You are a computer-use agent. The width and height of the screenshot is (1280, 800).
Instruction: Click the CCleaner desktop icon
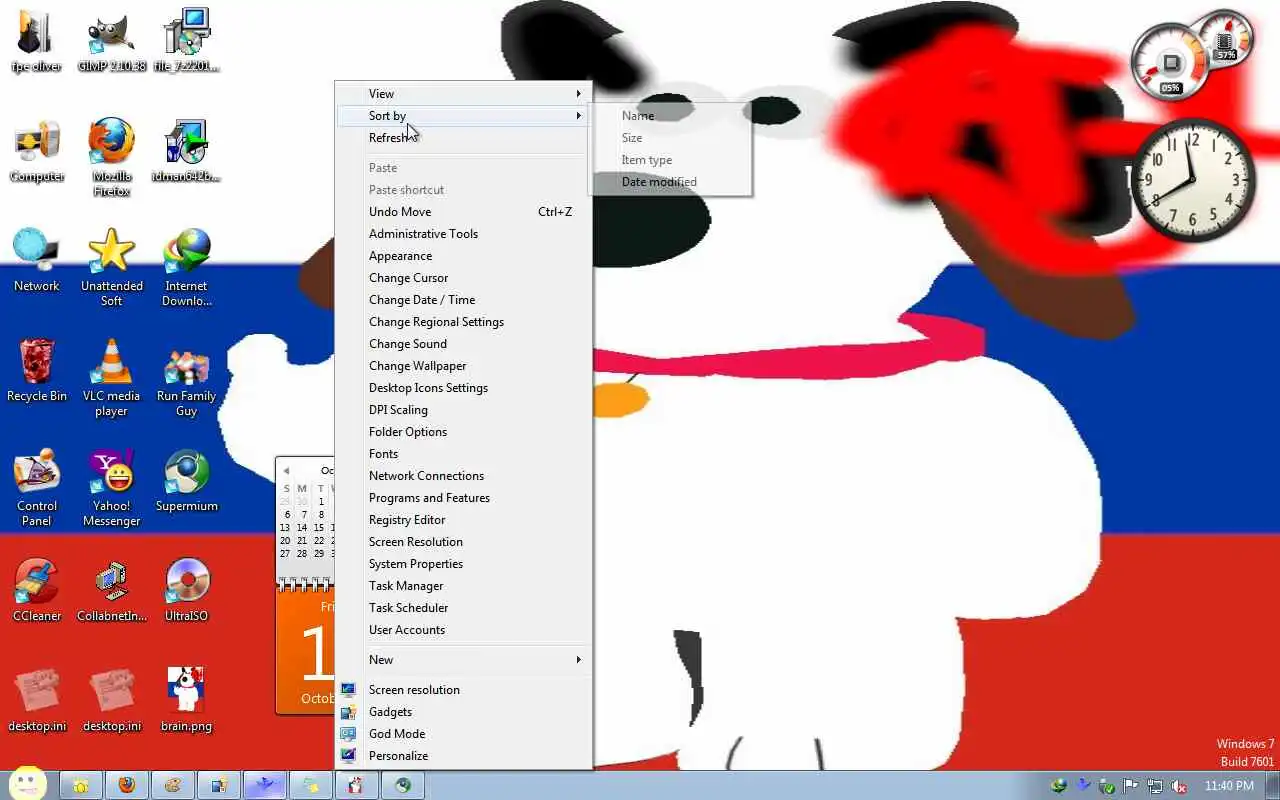tap(37, 590)
